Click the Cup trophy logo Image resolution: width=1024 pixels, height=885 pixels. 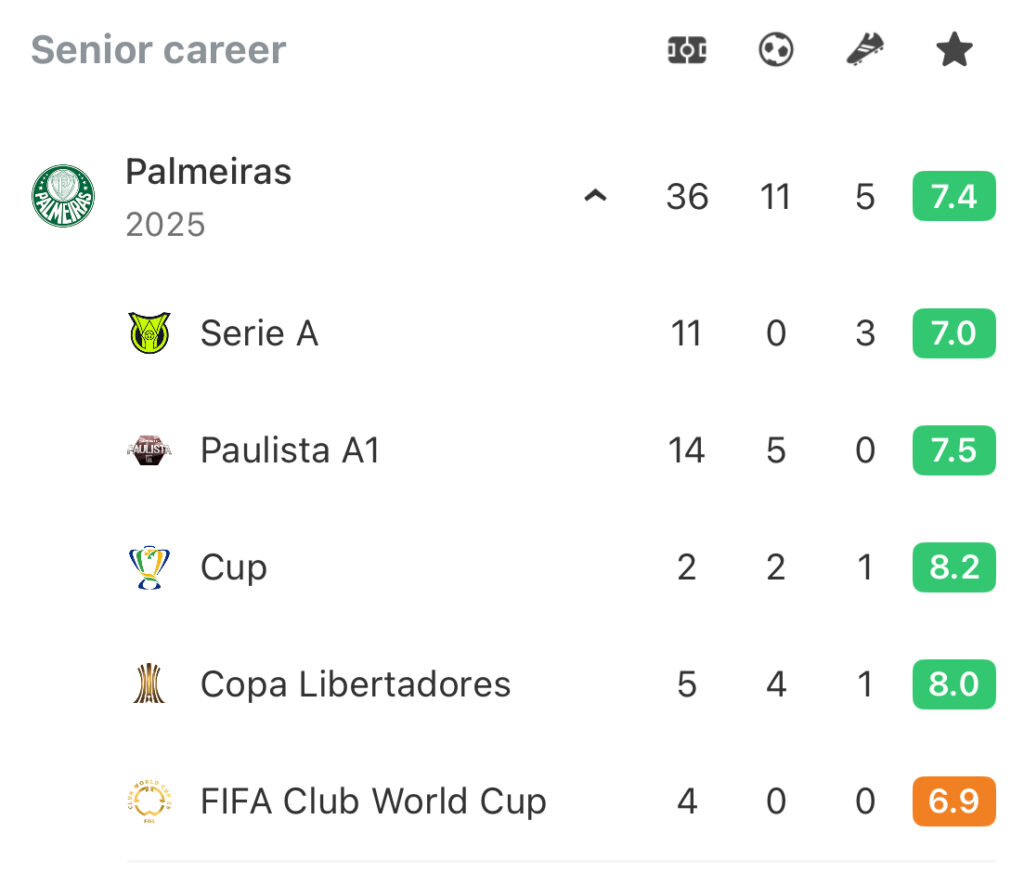tap(150, 567)
